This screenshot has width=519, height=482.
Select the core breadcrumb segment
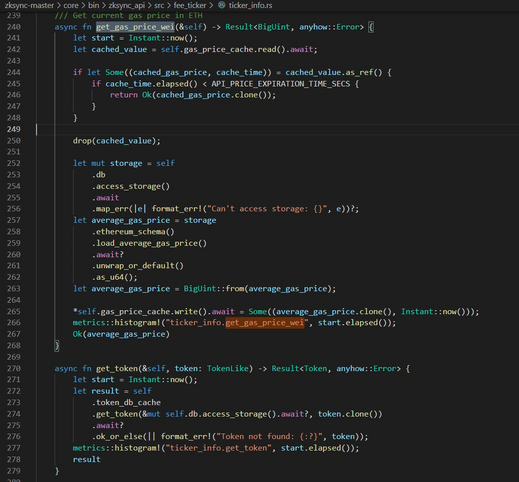click(71, 5)
